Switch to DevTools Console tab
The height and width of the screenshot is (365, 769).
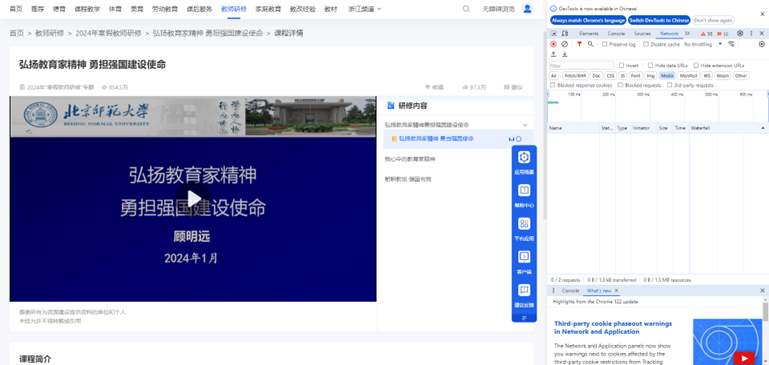pyautogui.click(x=616, y=33)
